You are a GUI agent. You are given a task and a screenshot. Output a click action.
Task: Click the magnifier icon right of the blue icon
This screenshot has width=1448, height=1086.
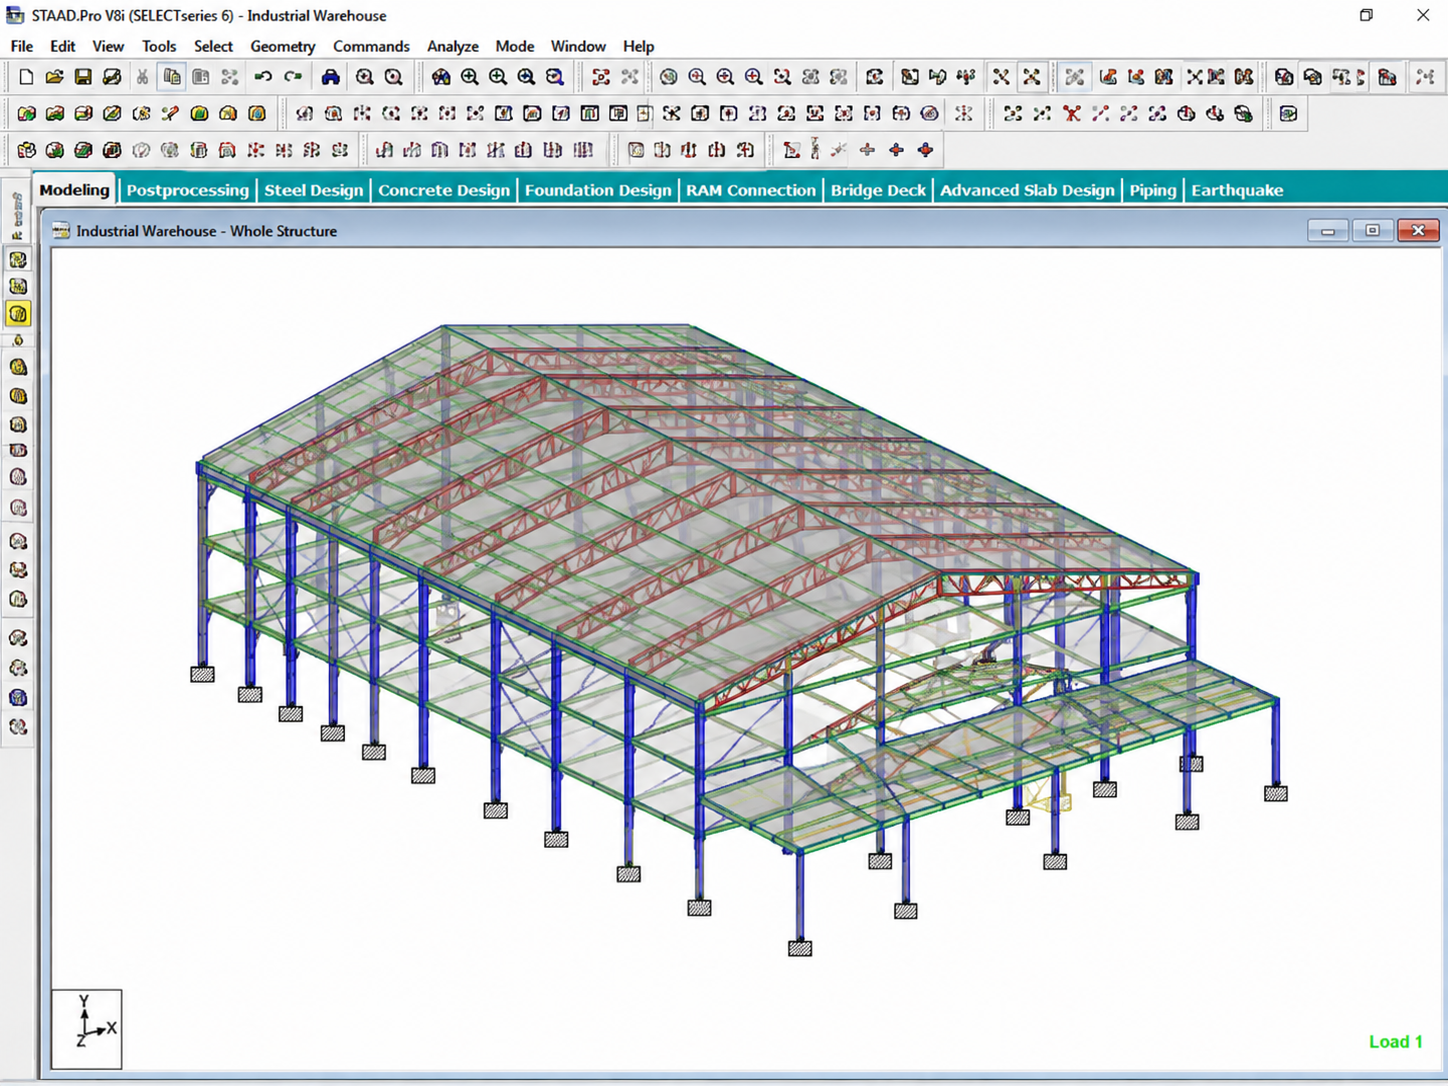[365, 77]
